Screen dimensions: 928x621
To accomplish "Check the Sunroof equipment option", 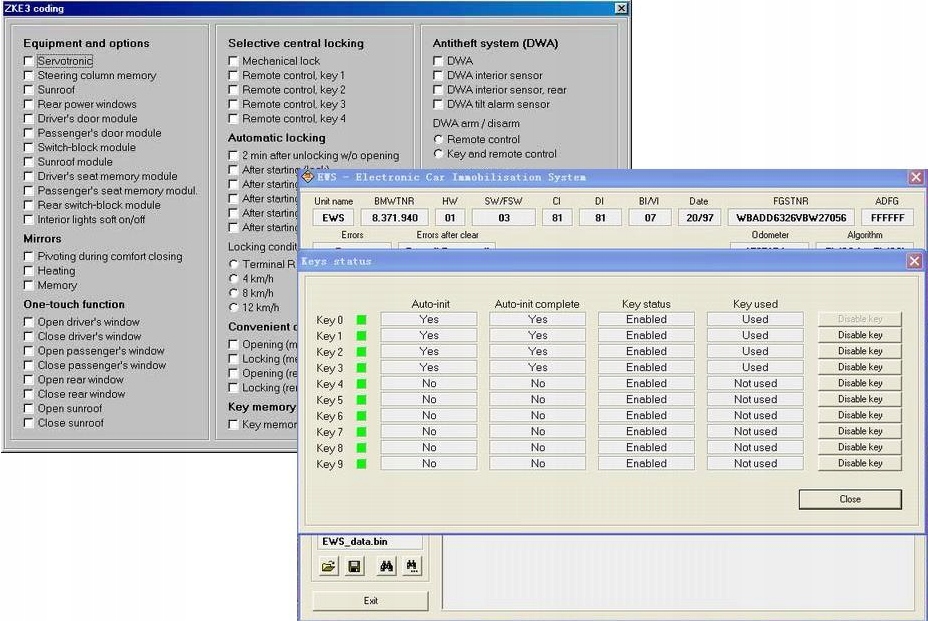I will click(x=29, y=90).
